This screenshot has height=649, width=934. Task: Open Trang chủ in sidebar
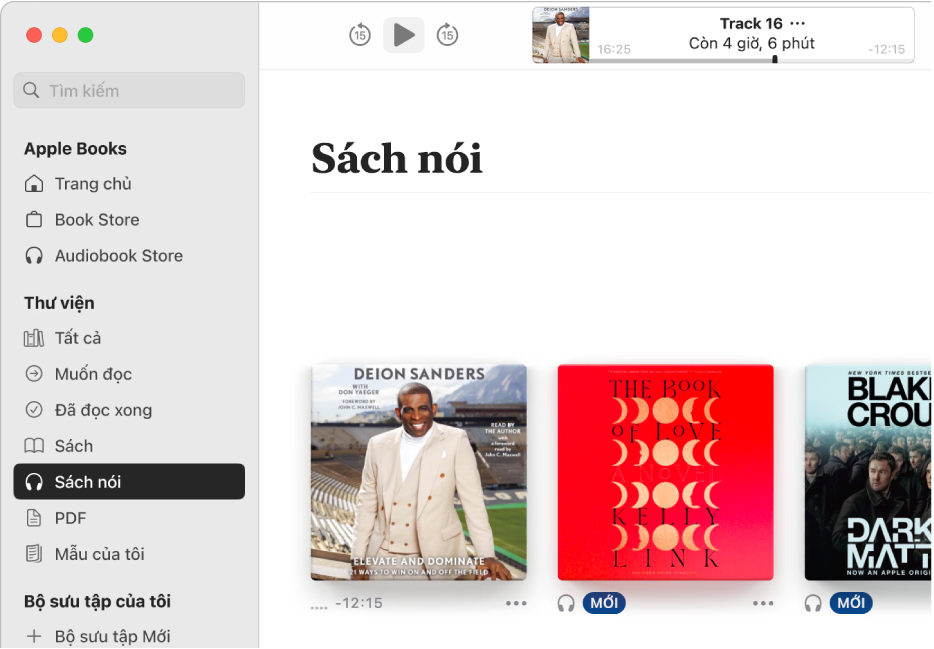click(x=129, y=184)
